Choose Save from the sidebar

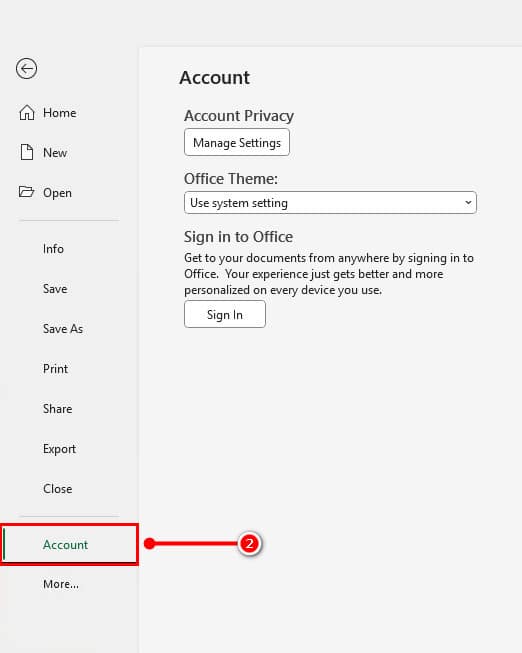55,289
